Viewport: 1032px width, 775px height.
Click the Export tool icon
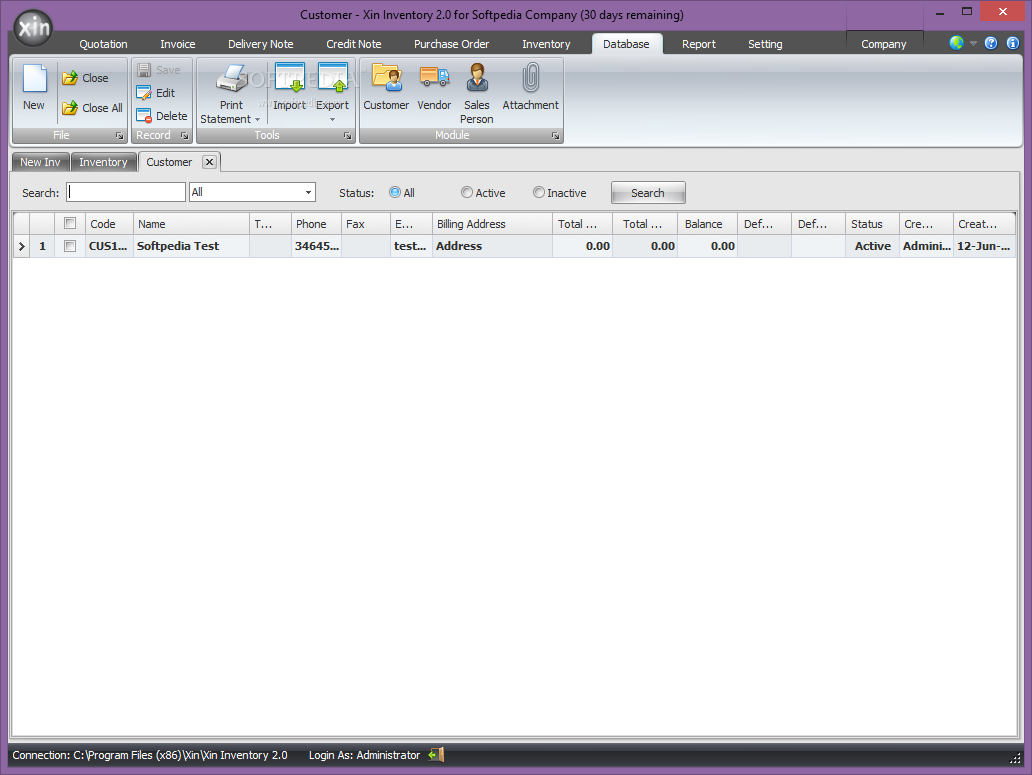point(332,79)
